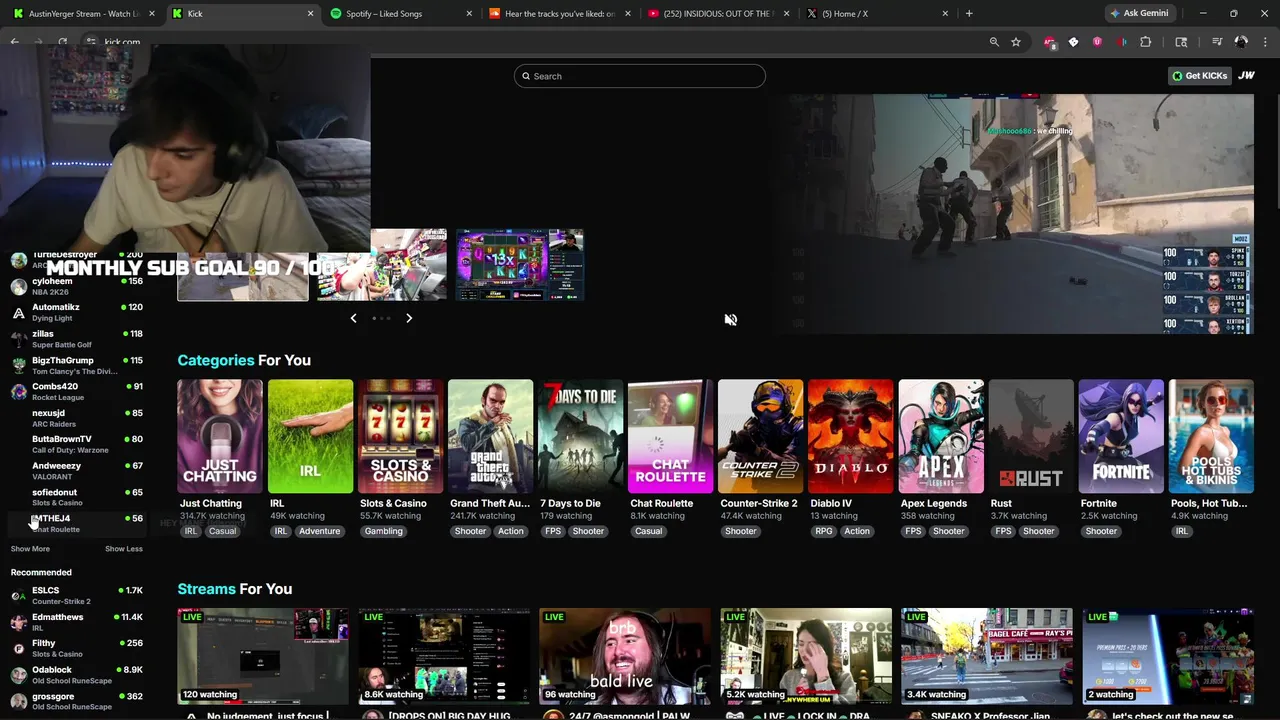Click Show More in the sidebar
1280x720 pixels.
[x=30, y=549]
